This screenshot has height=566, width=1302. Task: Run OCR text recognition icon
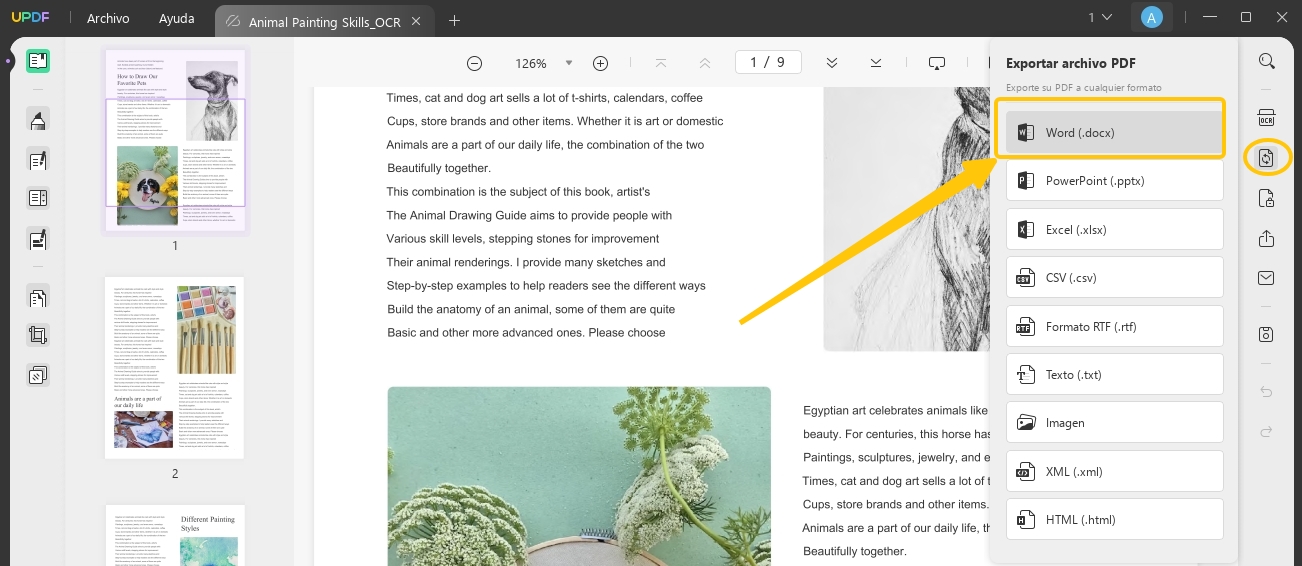1267,118
